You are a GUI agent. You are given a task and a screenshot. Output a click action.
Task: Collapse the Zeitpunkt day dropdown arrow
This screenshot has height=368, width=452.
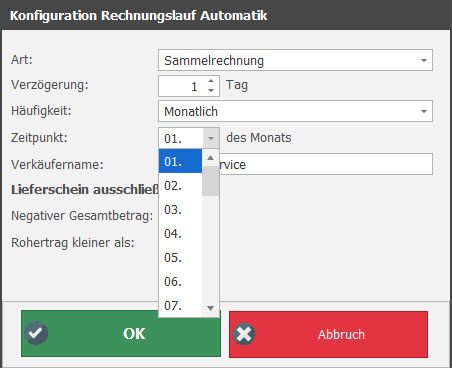click(211, 138)
